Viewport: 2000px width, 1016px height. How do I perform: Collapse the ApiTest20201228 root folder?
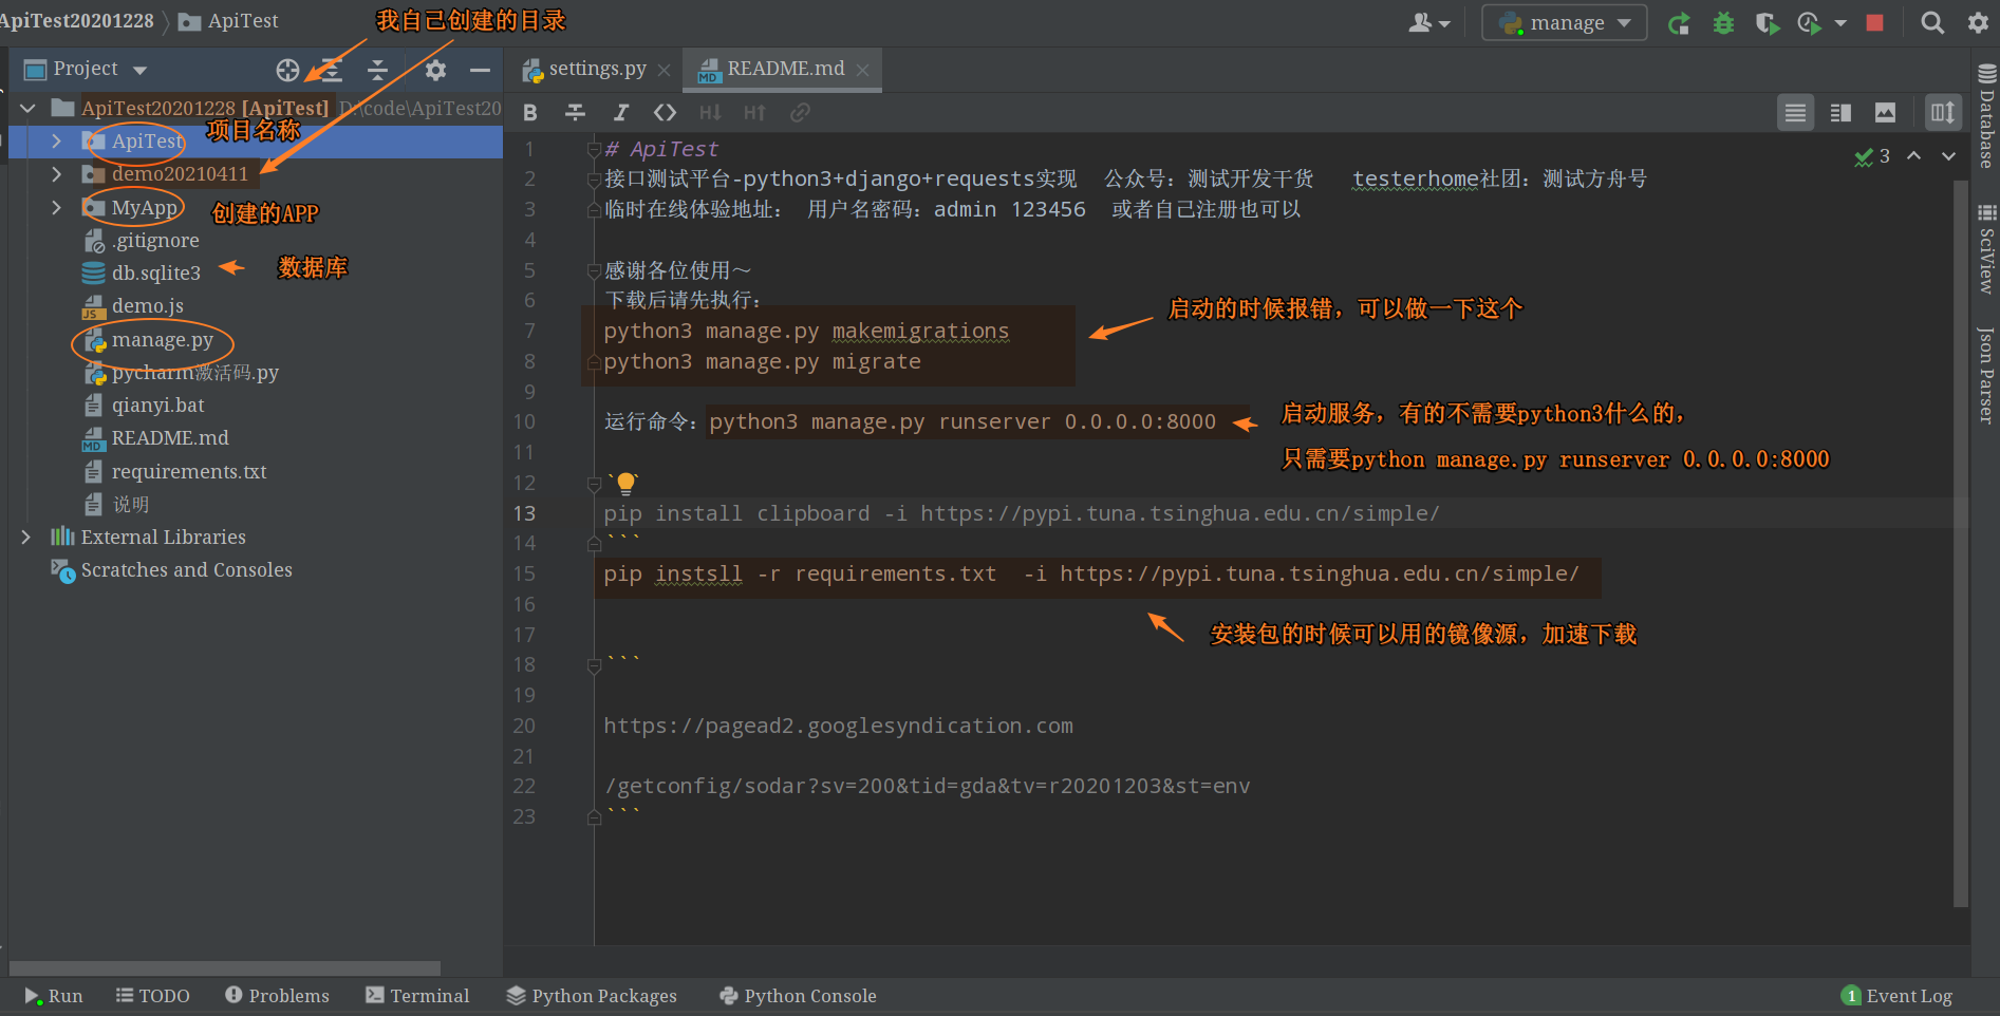[28, 108]
